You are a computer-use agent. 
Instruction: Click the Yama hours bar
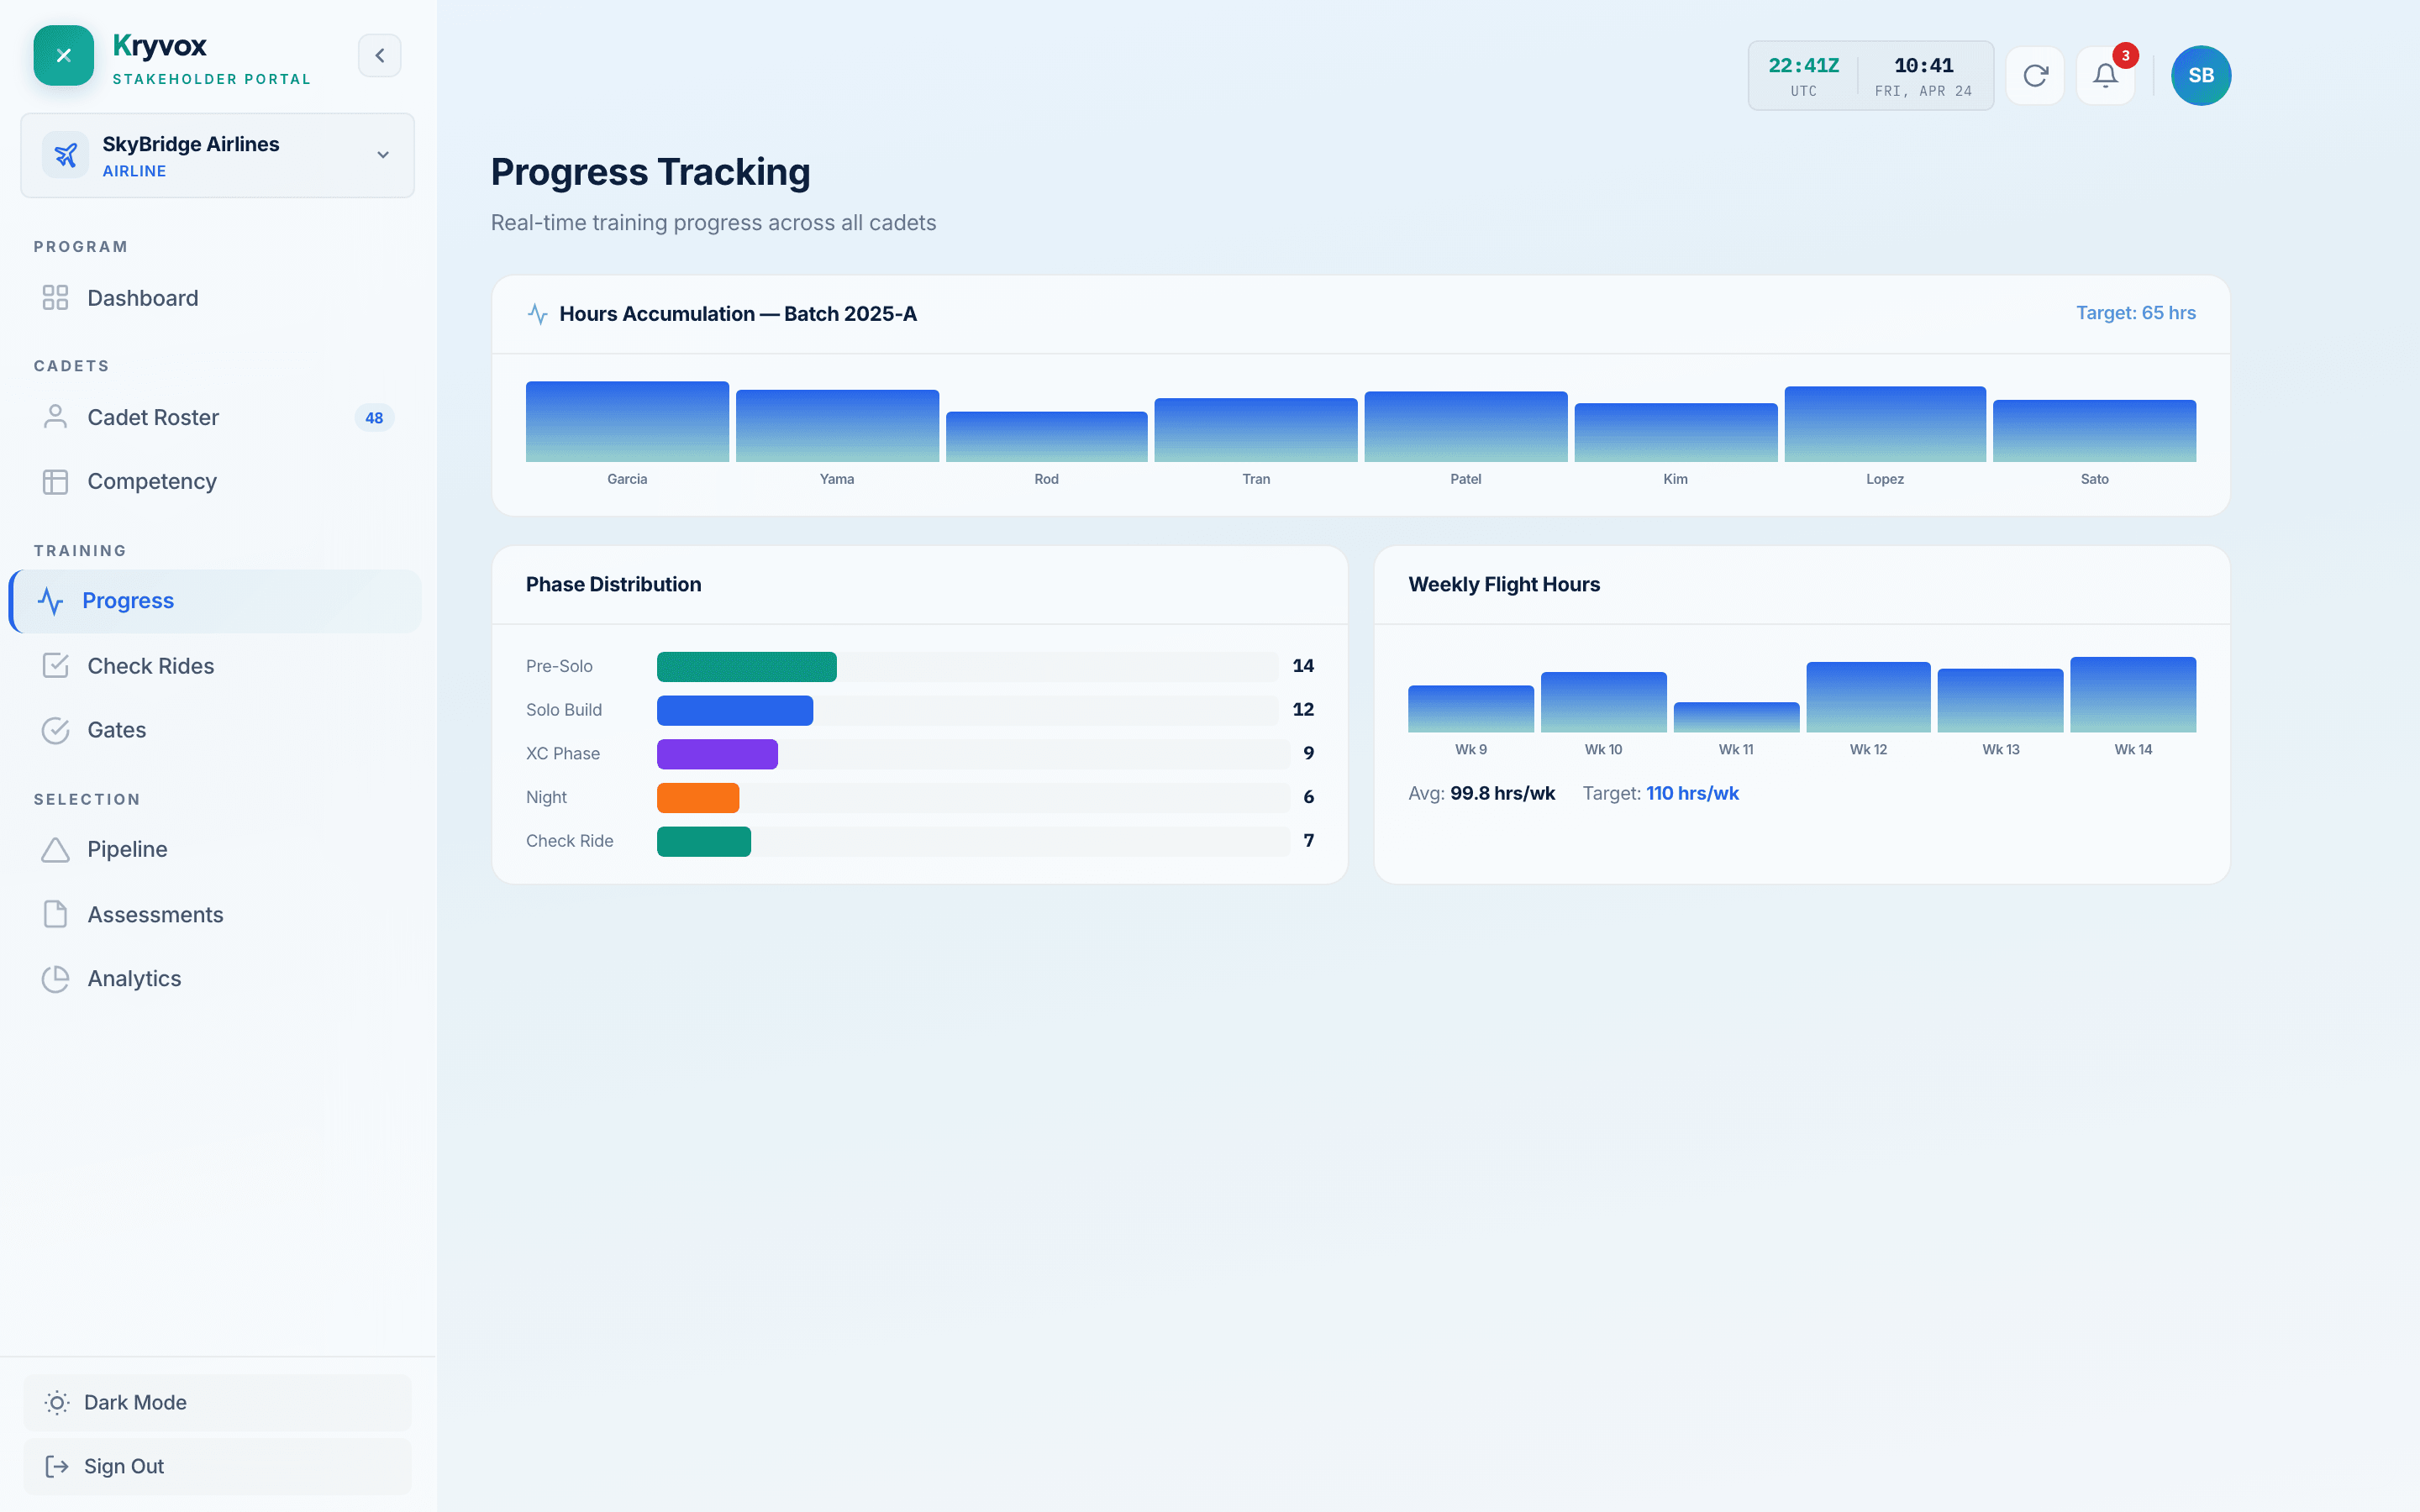tap(837, 425)
